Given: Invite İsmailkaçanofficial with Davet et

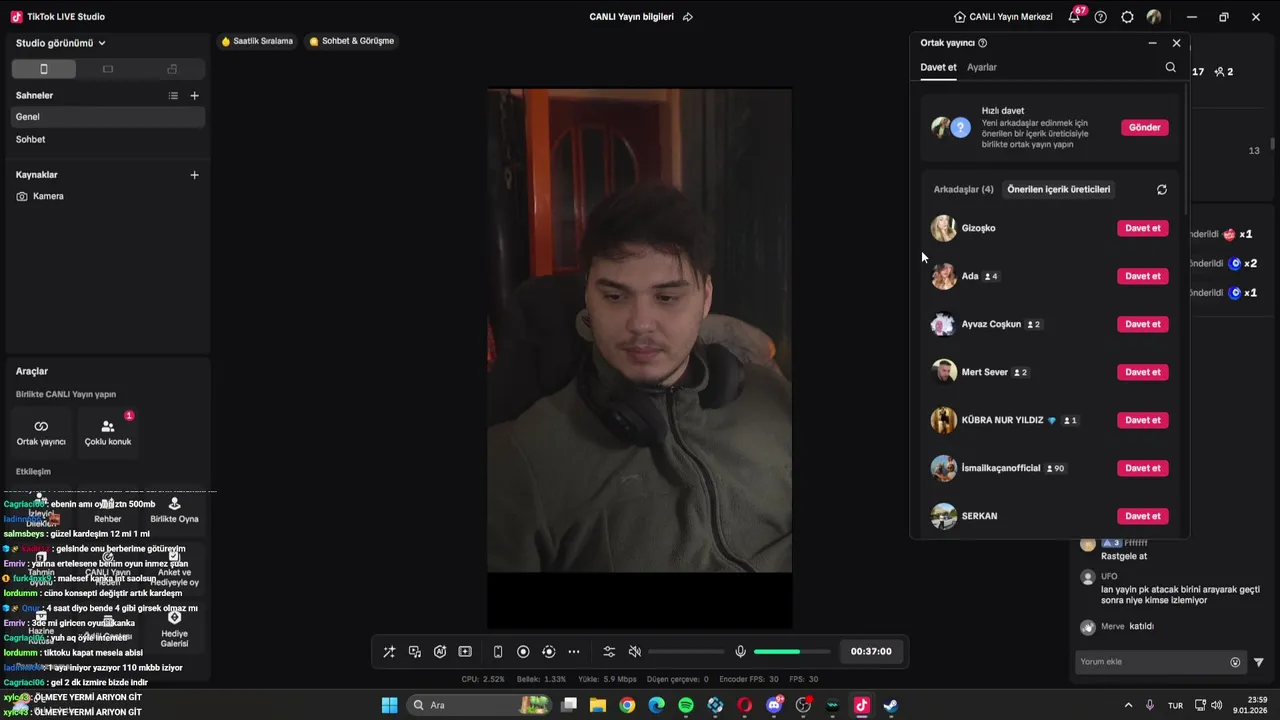Looking at the screenshot, I should [x=1143, y=468].
